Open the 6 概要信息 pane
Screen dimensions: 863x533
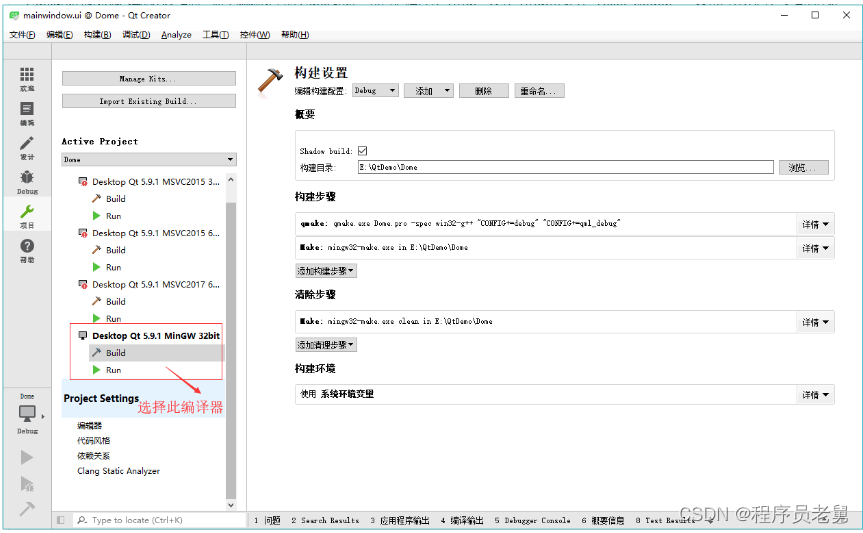coord(603,520)
